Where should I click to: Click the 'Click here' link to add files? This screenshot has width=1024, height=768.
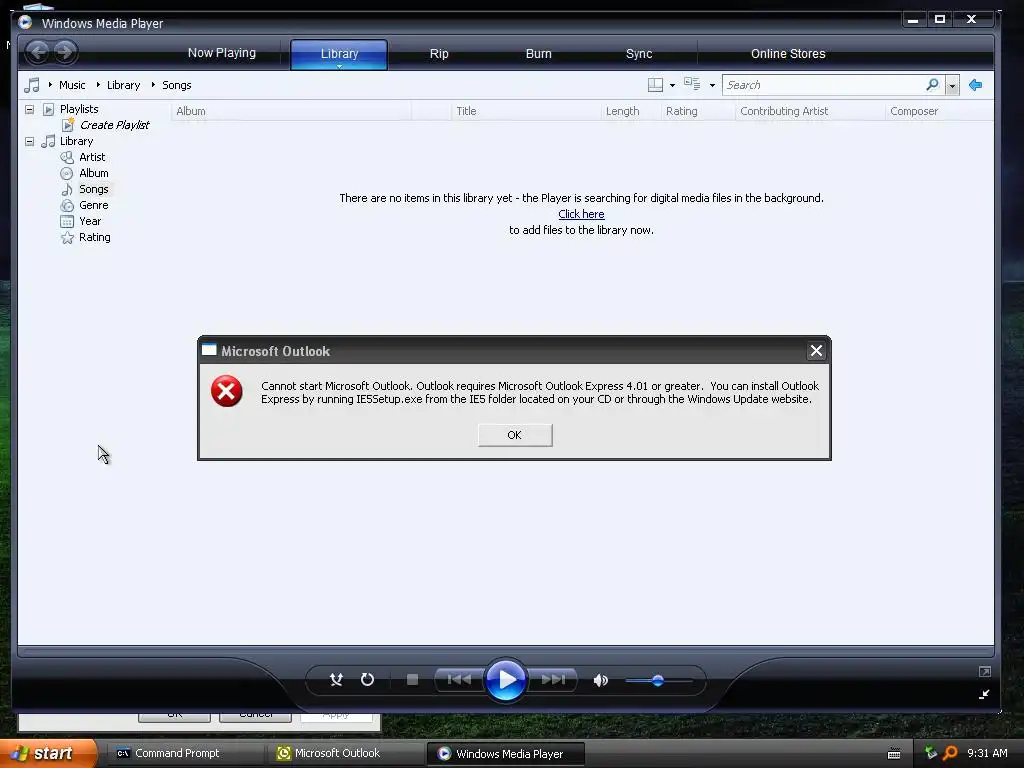[581, 214]
